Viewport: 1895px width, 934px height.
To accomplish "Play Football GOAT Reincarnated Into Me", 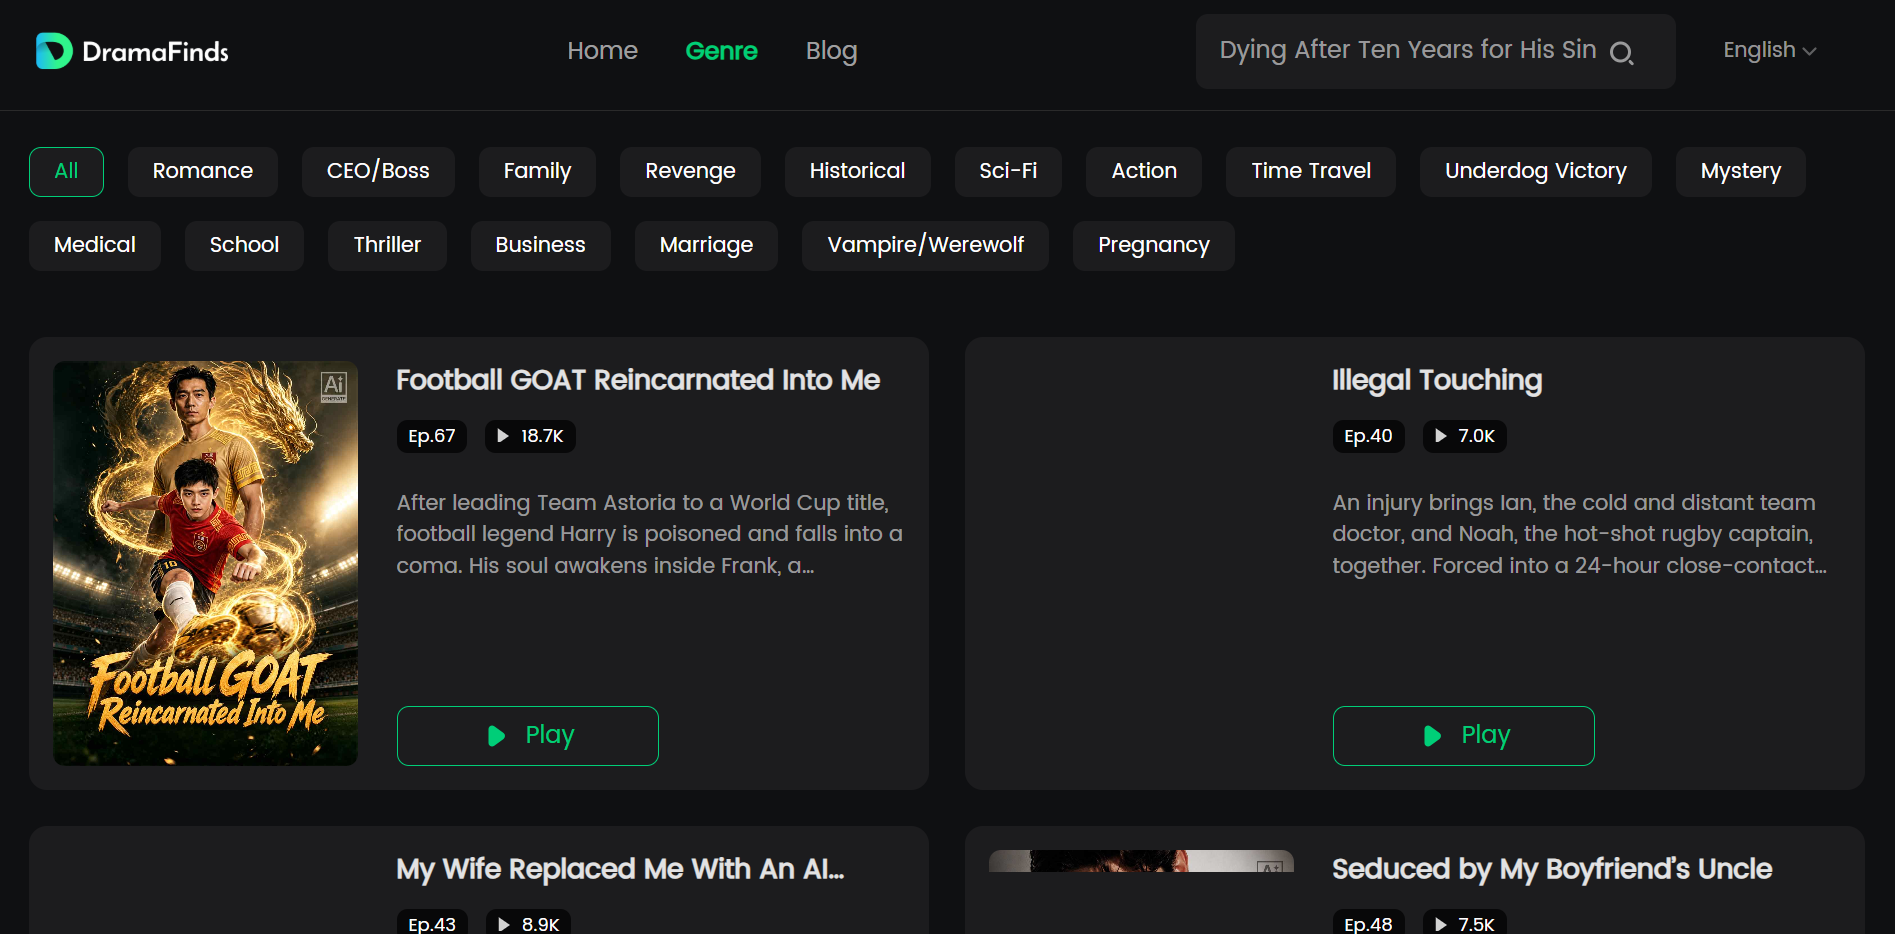I will 528,736.
